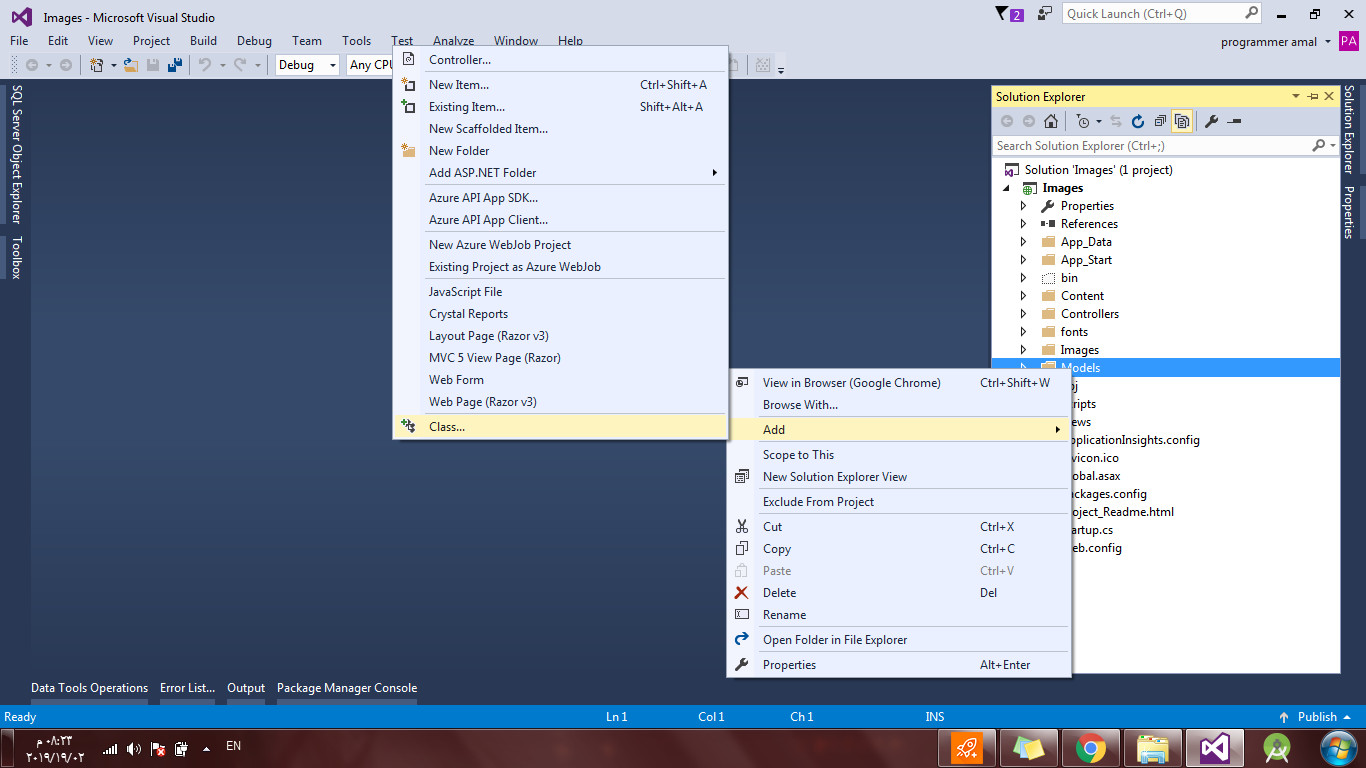Open the Package Manager Console tab

click(x=347, y=688)
